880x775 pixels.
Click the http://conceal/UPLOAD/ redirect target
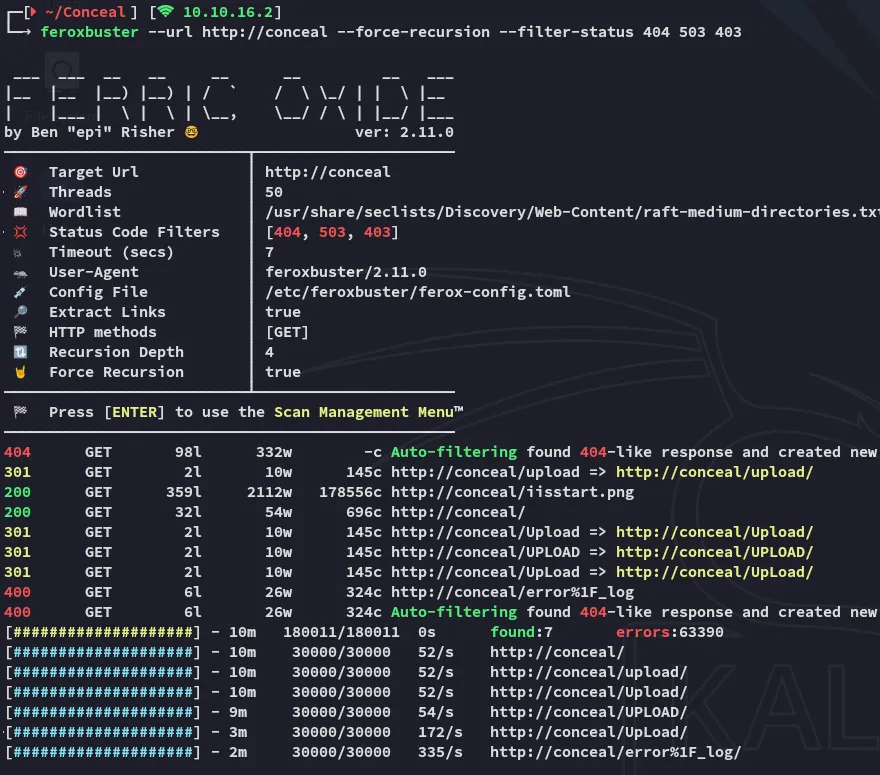714,552
